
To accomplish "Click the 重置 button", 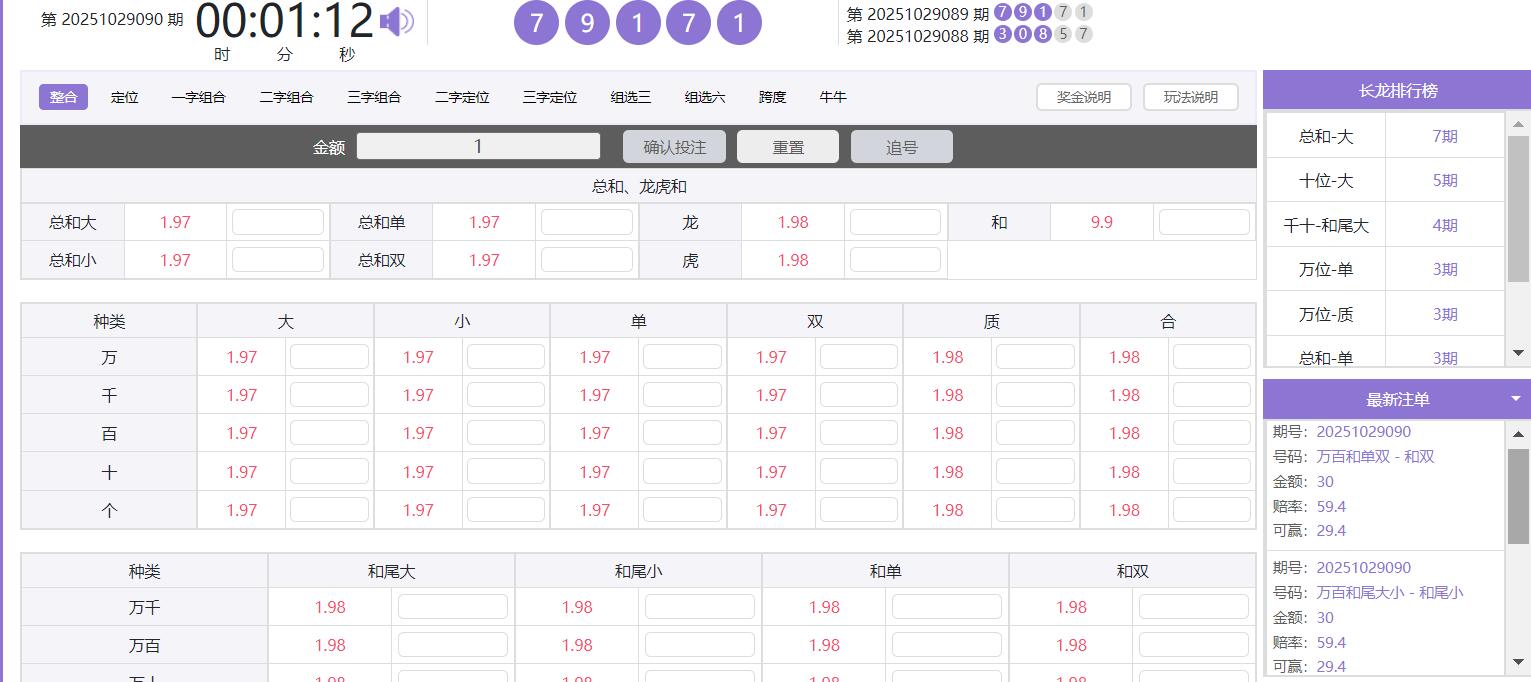I will (787, 147).
